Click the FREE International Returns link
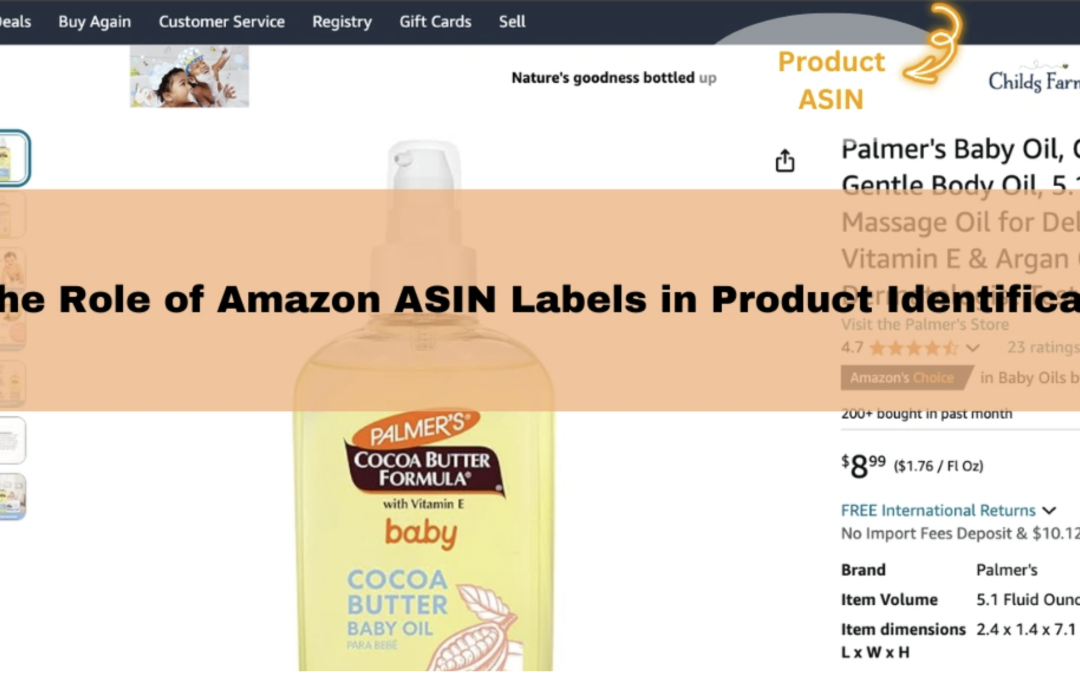This screenshot has height=675, width=1080. coord(937,511)
